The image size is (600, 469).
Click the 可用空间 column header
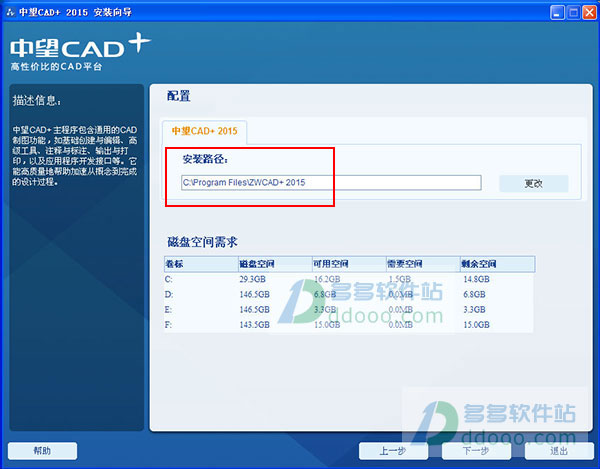click(349, 264)
